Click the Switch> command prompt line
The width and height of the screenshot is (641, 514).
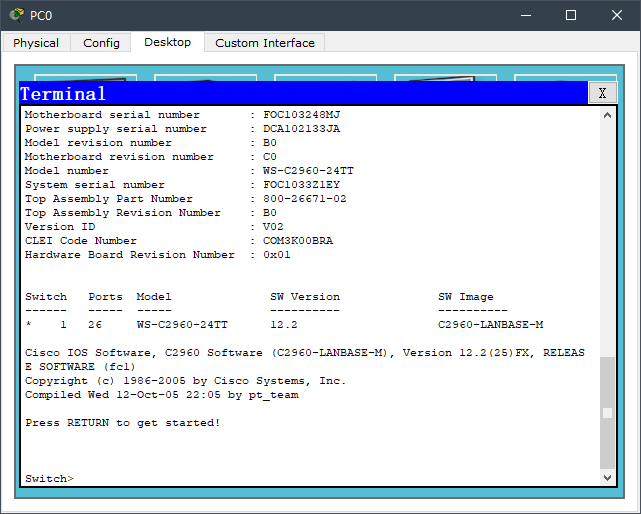pos(49,478)
